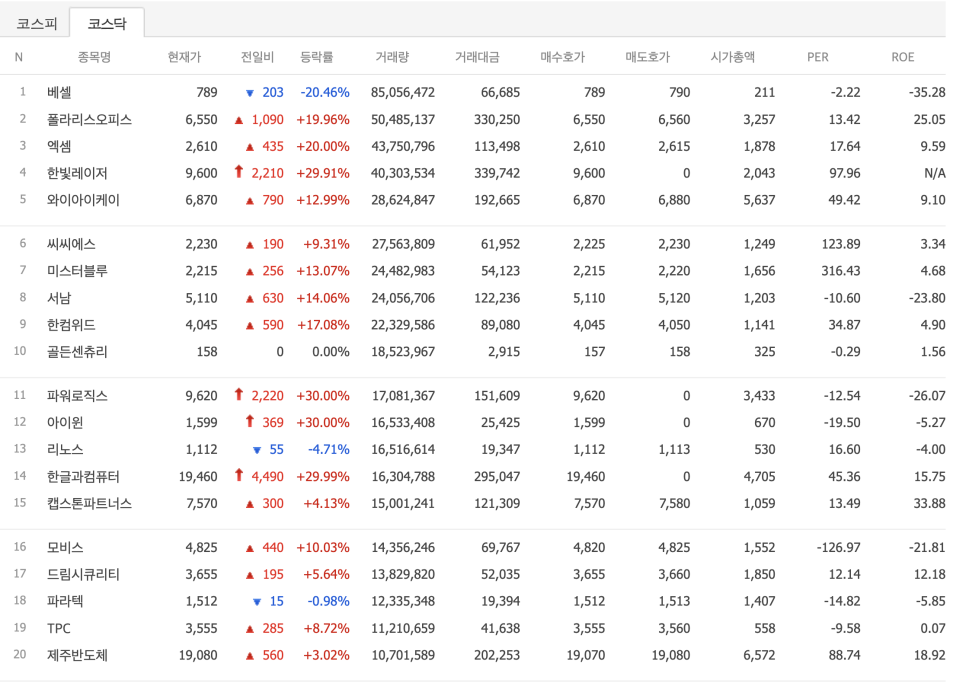Click the 미스터블루 stock name
Viewport: 966px width, 683px height.
[x=77, y=271]
